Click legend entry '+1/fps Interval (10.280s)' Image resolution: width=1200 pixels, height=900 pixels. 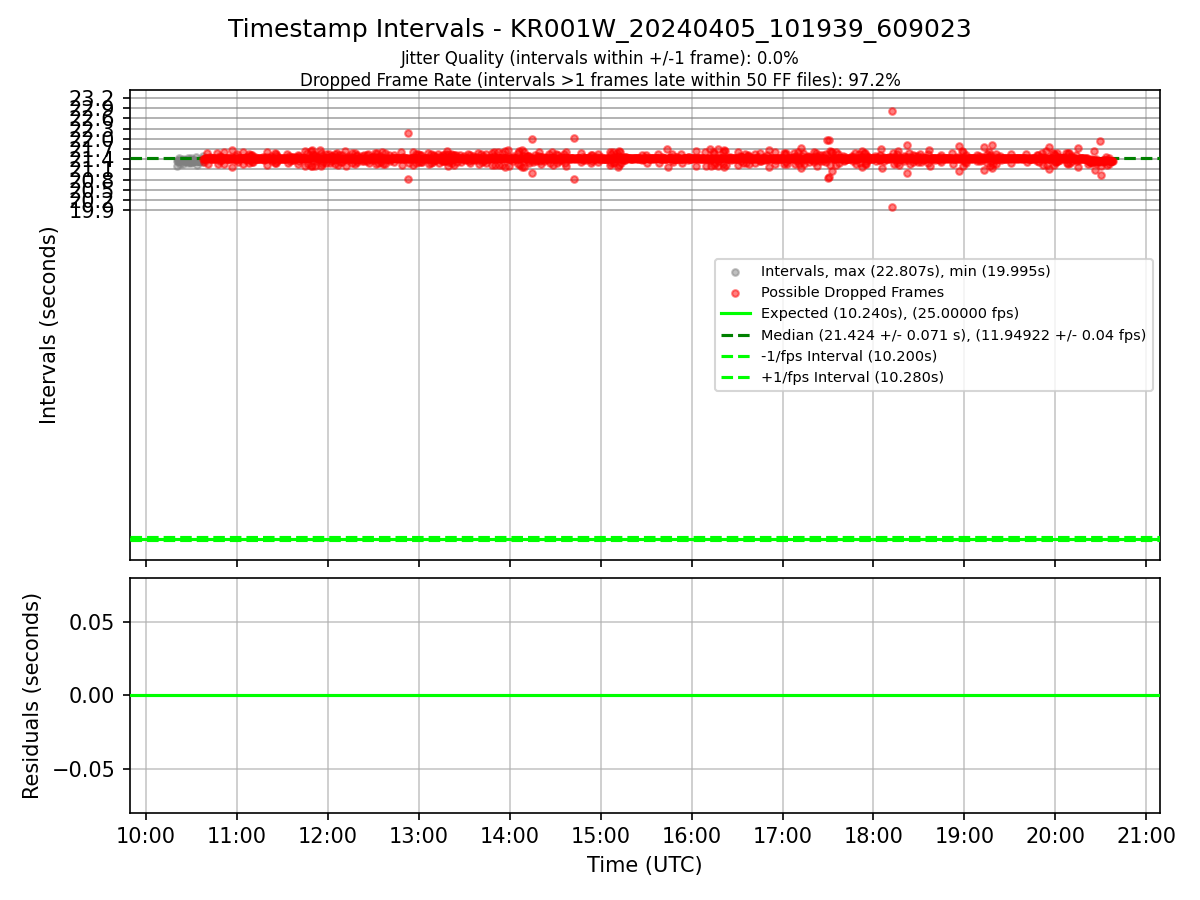pos(852,377)
